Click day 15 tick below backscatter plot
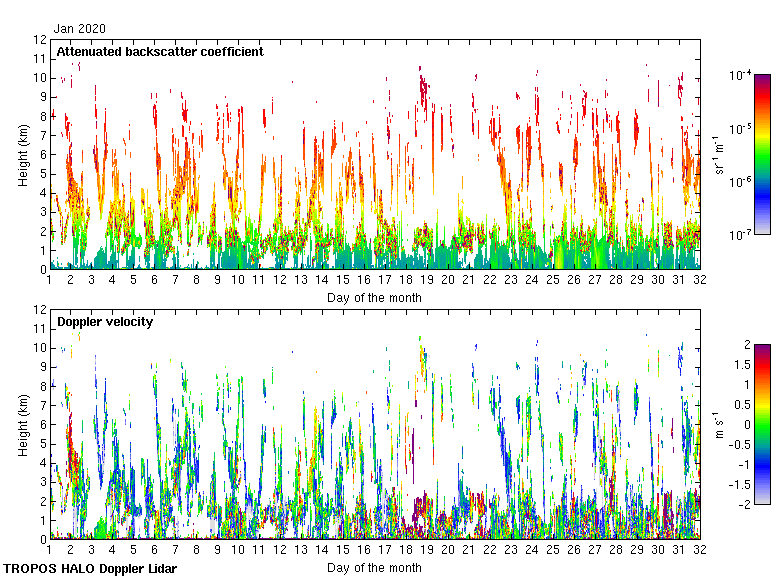This screenshot has height=580, width=780. pos(343,282)
